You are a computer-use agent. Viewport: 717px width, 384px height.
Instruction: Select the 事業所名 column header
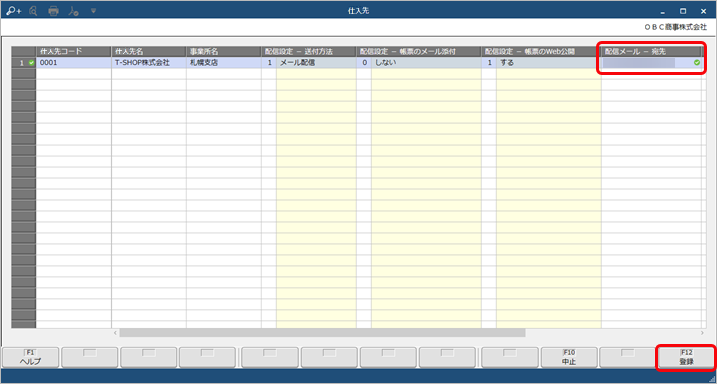[224, 51]
